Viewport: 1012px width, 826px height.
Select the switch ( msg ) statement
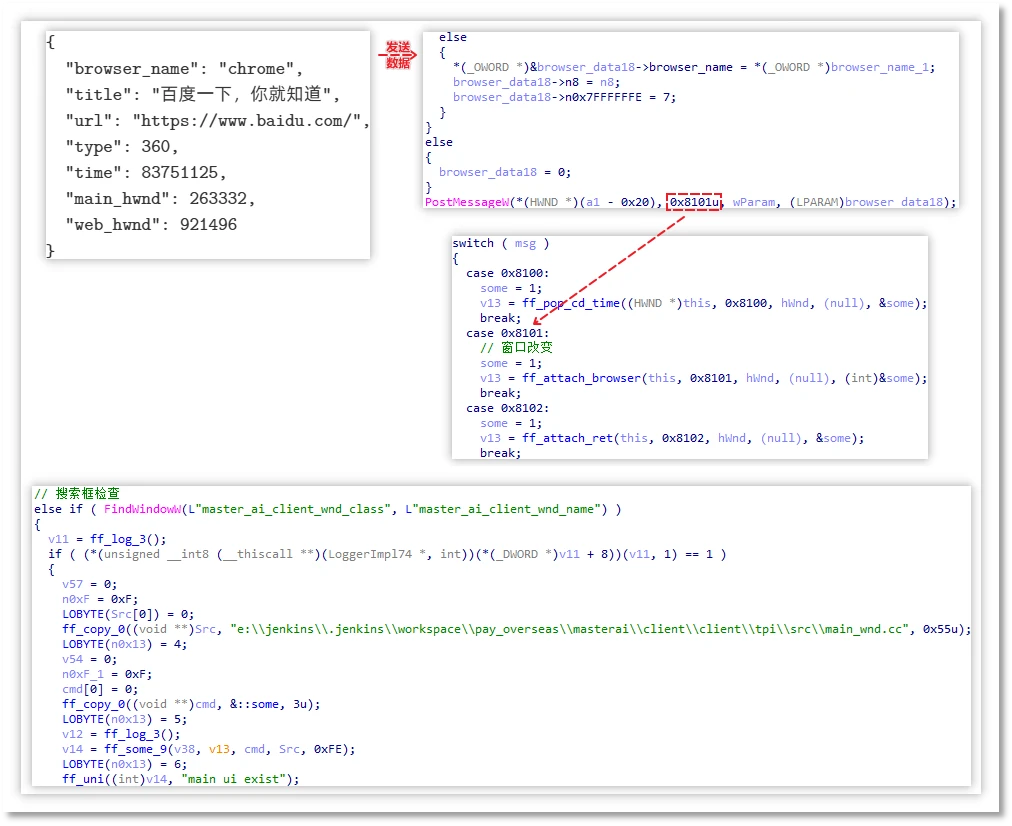tap(501, 243)
